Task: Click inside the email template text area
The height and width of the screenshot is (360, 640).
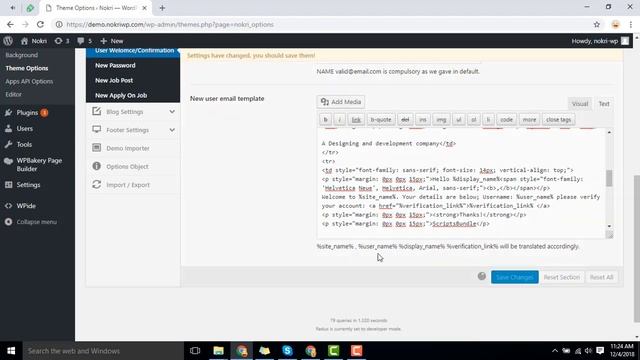Action: 461,183
